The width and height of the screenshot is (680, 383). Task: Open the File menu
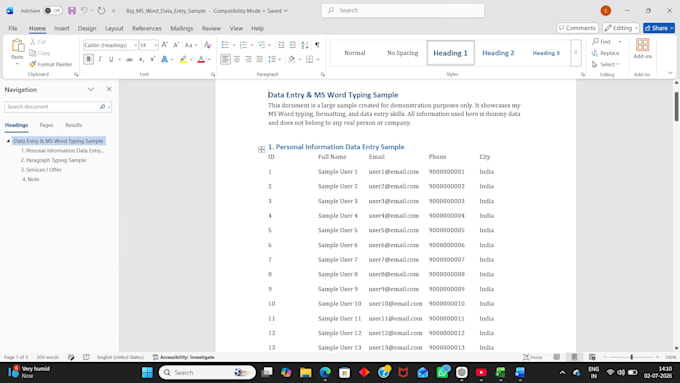[x=13, y=28]
